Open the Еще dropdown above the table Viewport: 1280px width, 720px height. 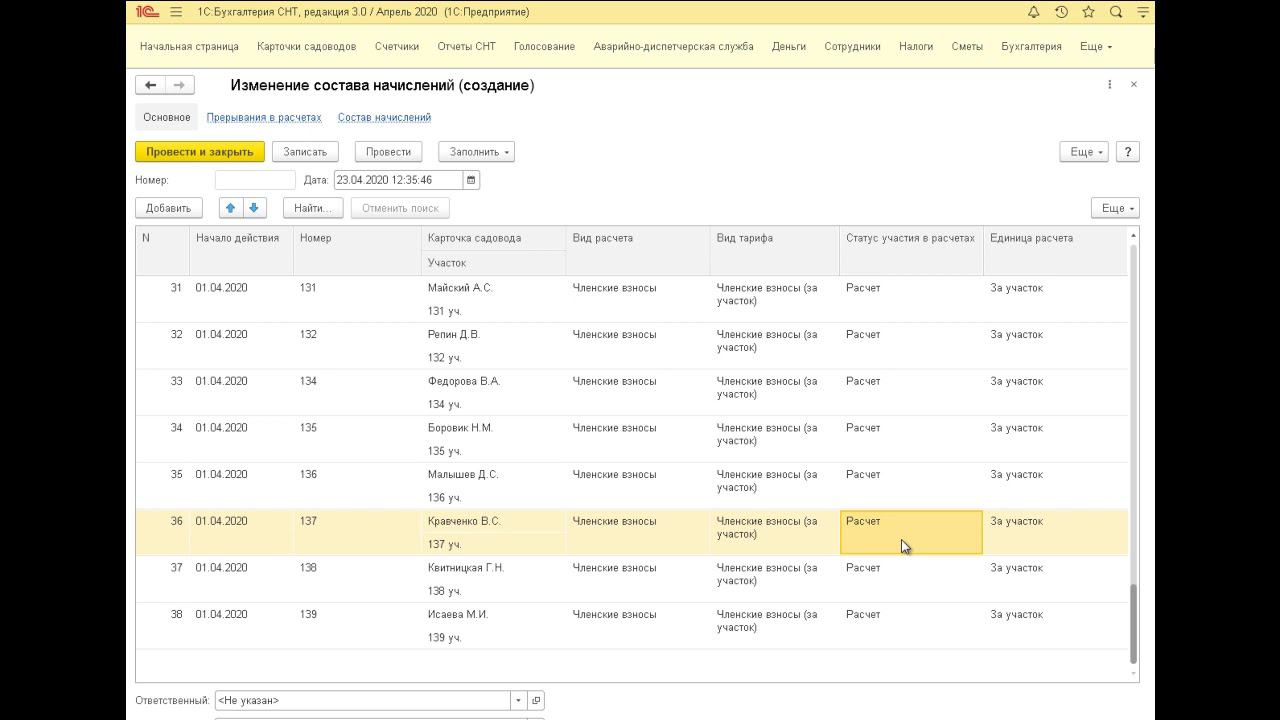[x=1115, y=208]
